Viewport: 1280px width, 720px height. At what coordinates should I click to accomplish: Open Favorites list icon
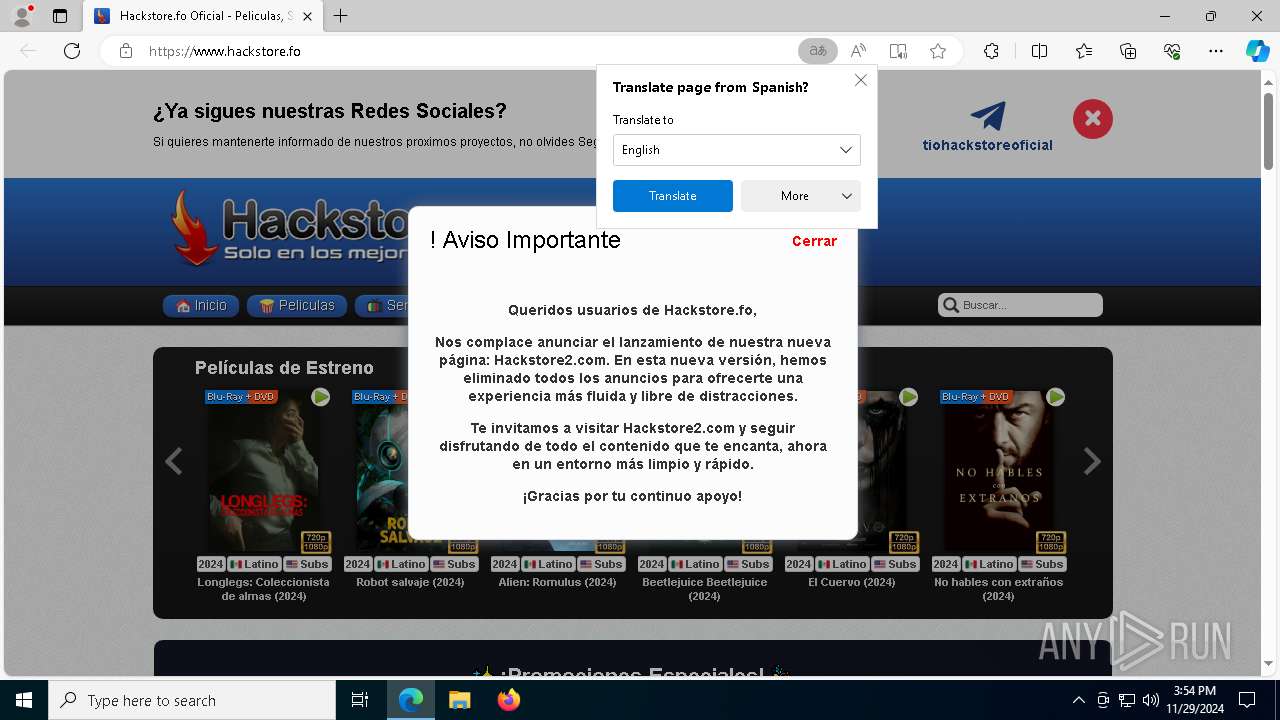(1084, 51)
